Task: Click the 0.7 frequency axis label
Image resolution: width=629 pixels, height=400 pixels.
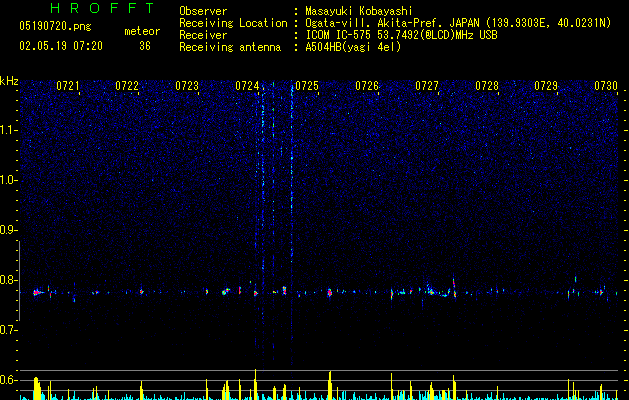Action: (x=8, y=330)
